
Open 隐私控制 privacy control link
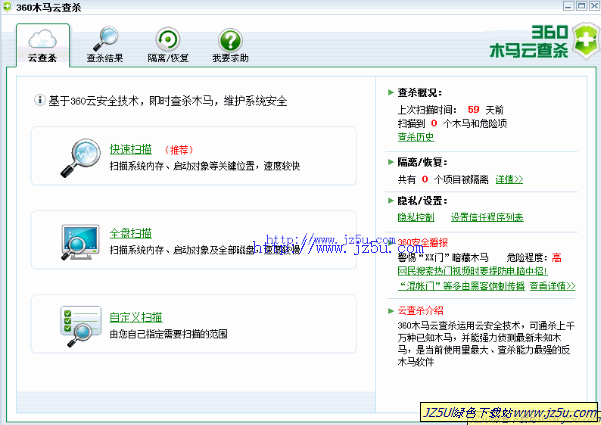pos(416,217)
